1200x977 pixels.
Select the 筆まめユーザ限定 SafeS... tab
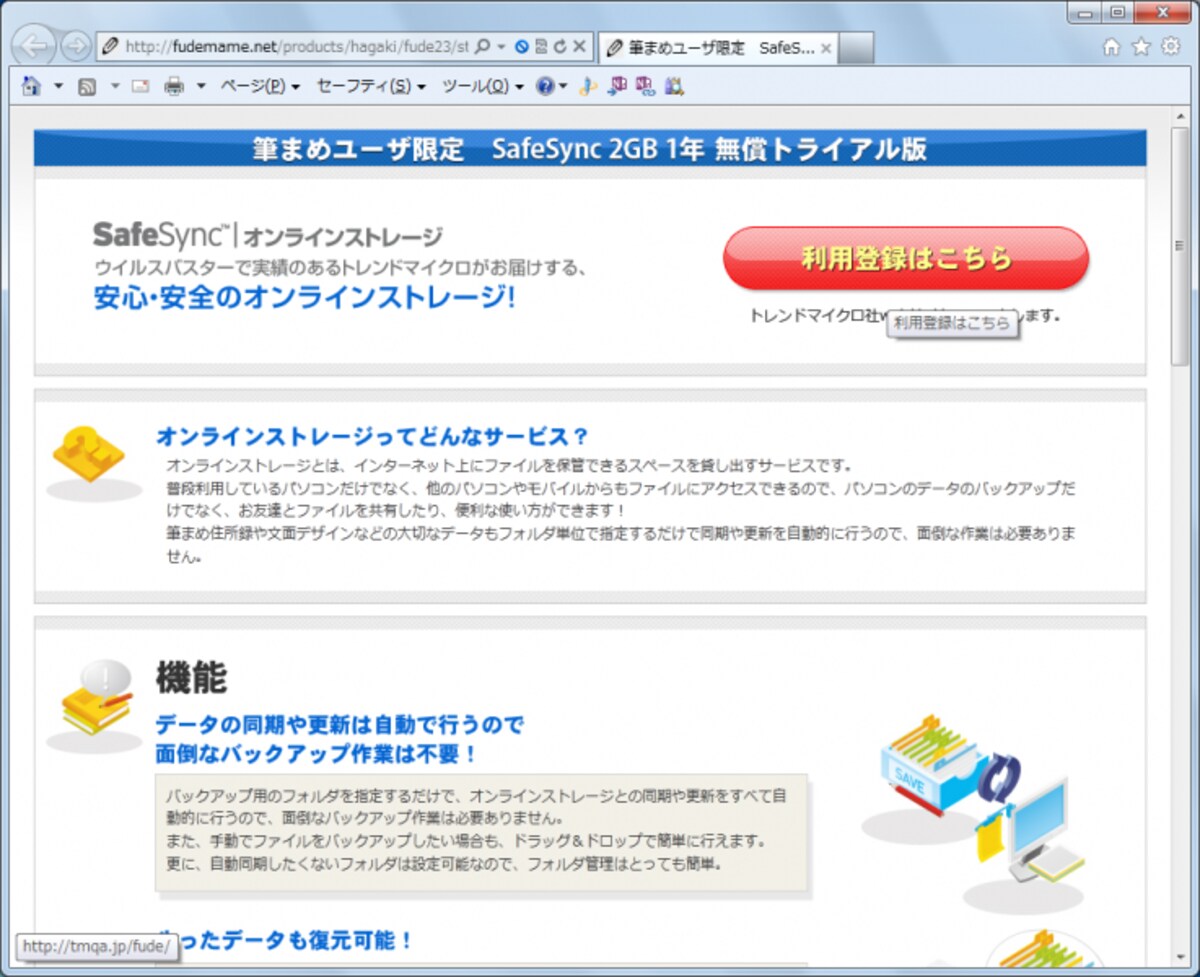pos(719,47)
